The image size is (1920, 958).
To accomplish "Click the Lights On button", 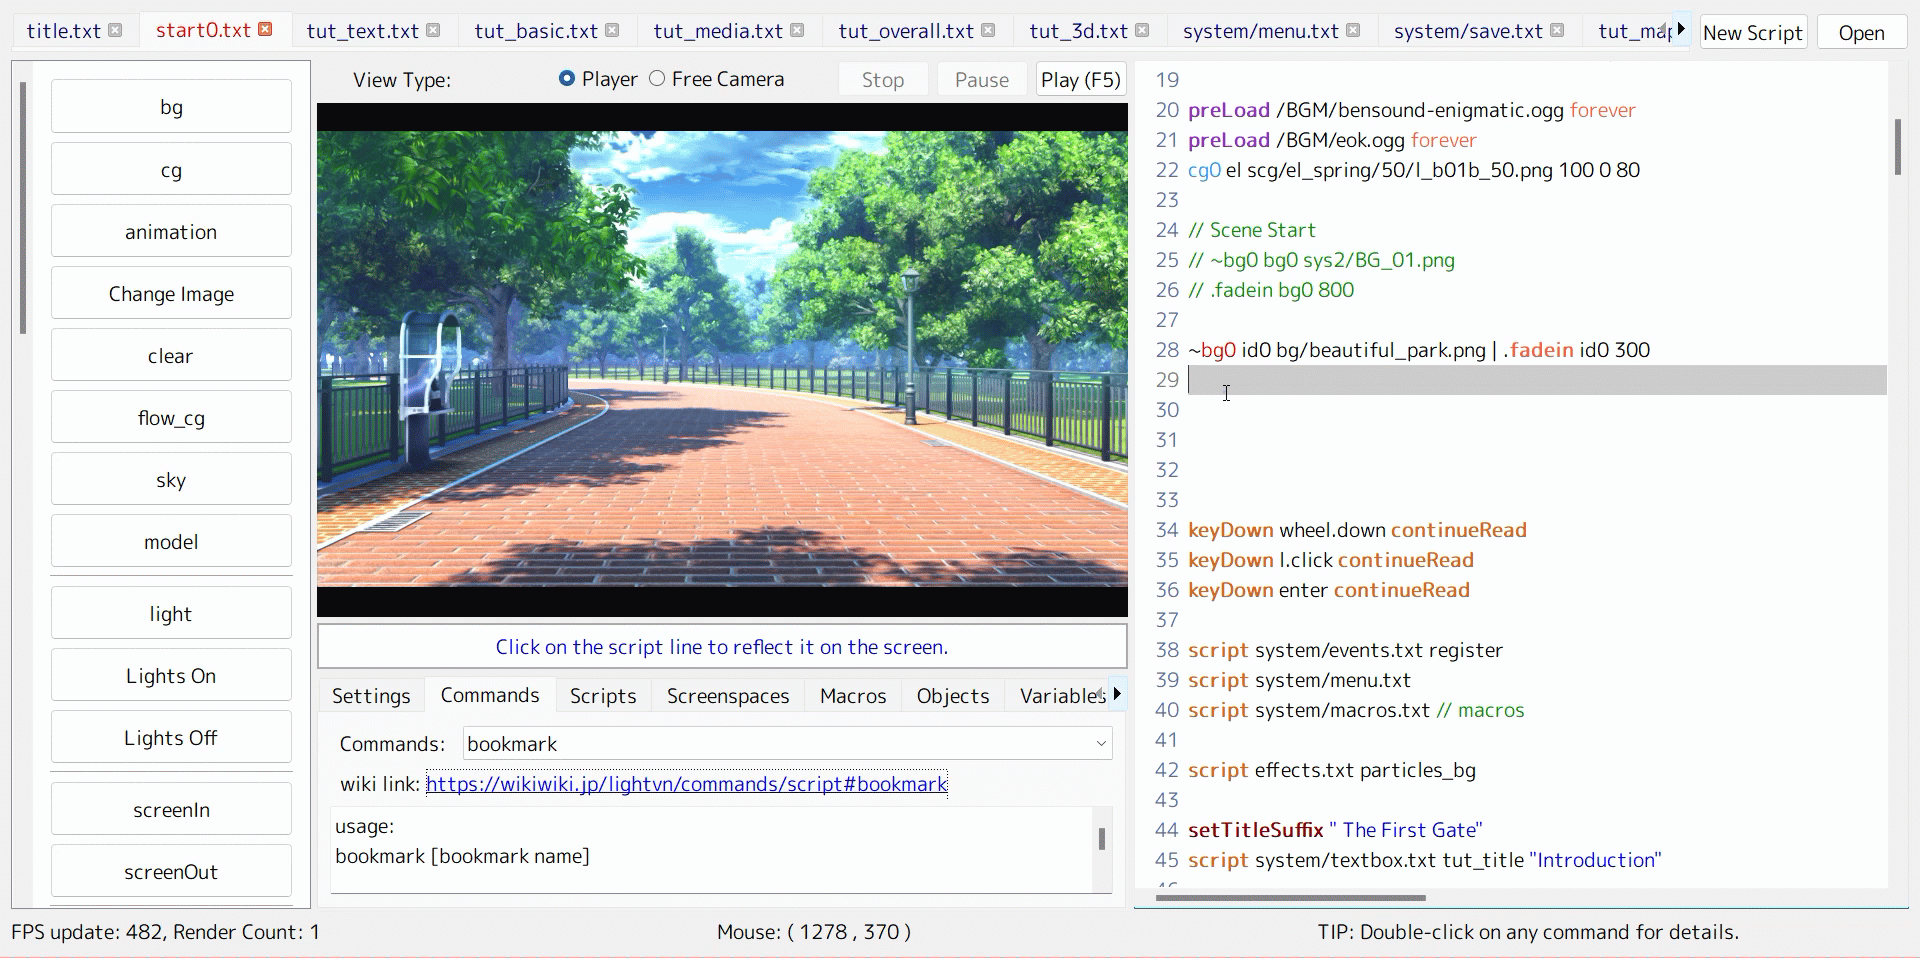I will point(171,675).
